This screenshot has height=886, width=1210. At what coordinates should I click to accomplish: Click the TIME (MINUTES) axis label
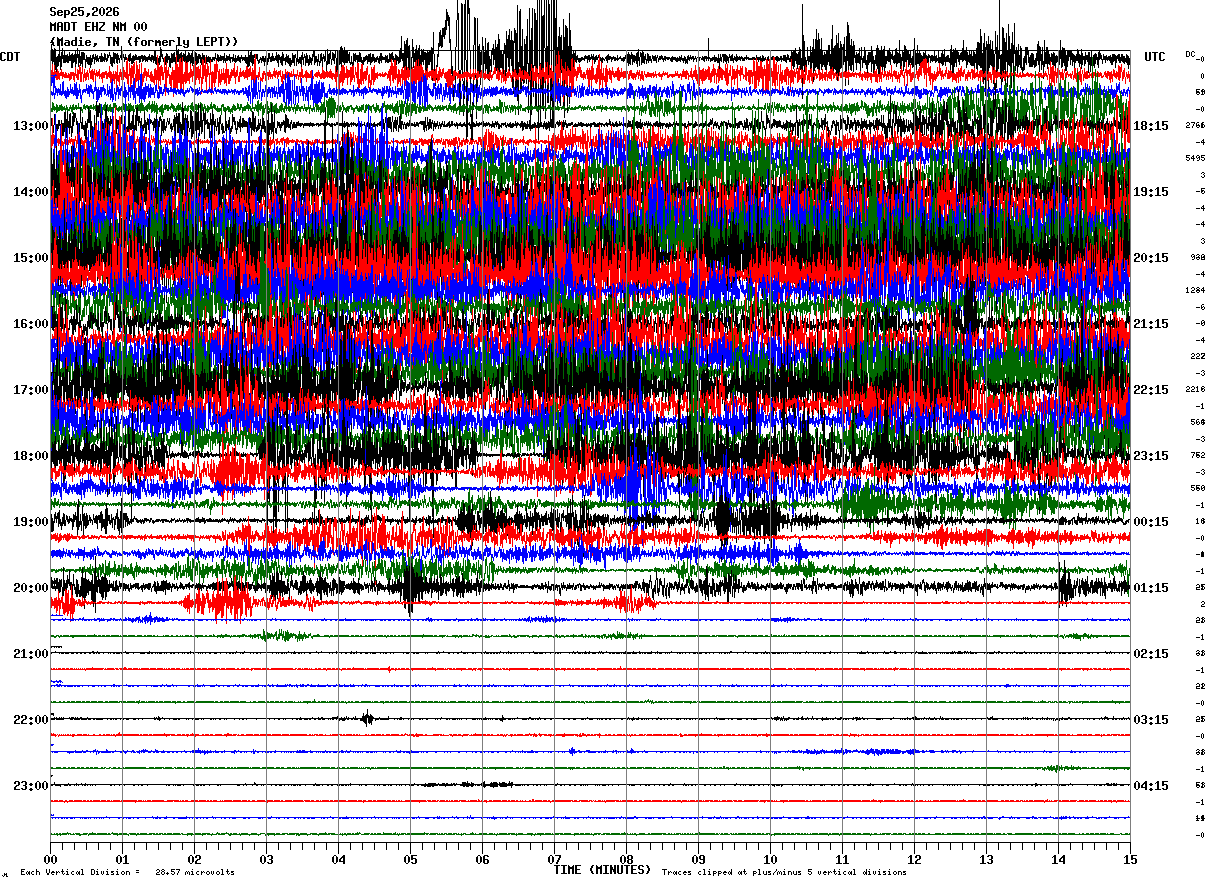click(602, 870)
